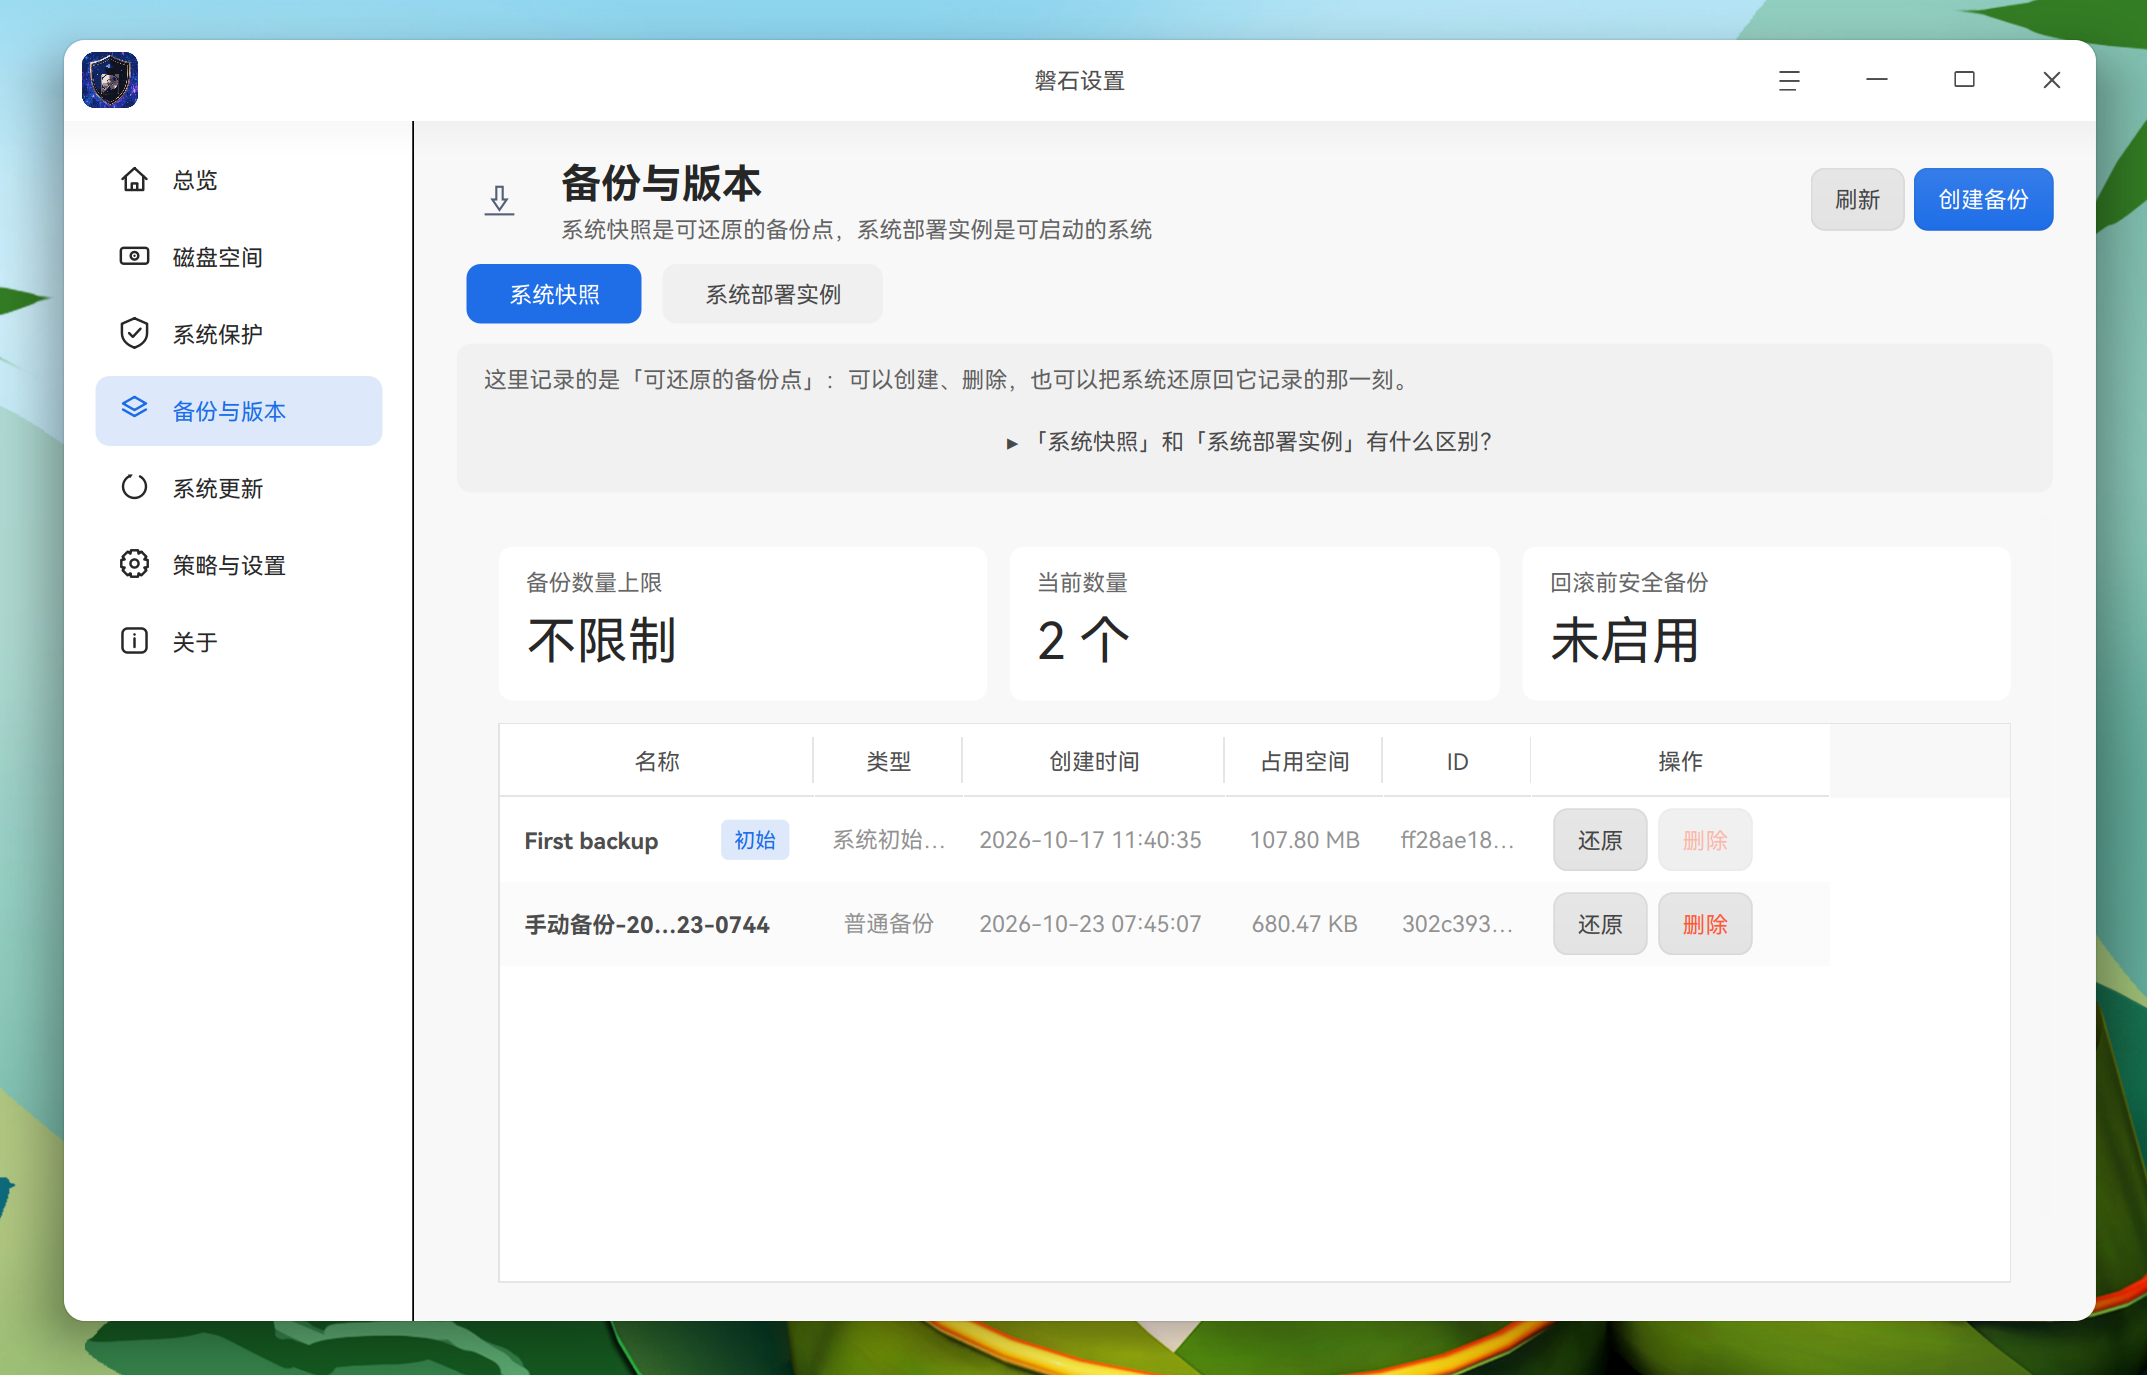Switch to the 系统部署实例 tab

pos(772,294)
